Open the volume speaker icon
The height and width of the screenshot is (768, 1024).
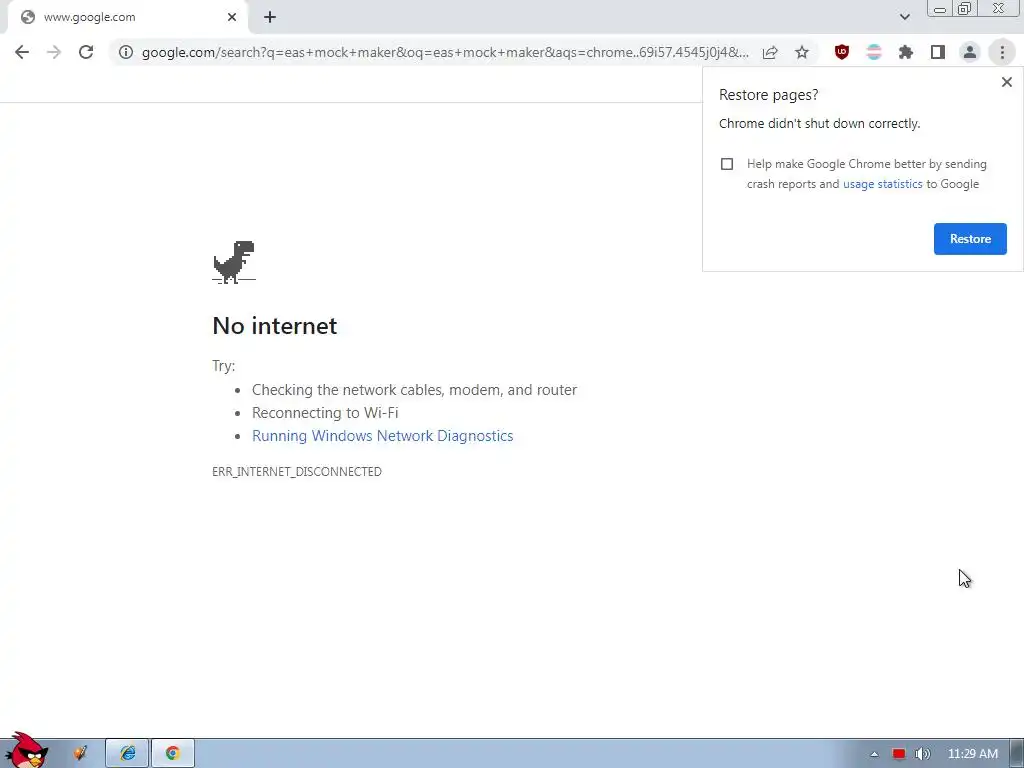923,754
